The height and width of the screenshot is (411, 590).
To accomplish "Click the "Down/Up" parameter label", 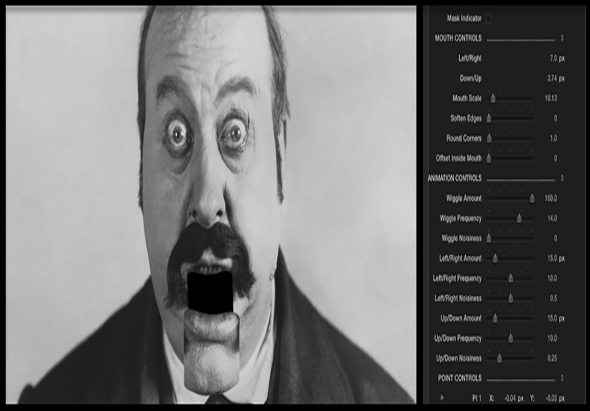I will click(470, 78).
